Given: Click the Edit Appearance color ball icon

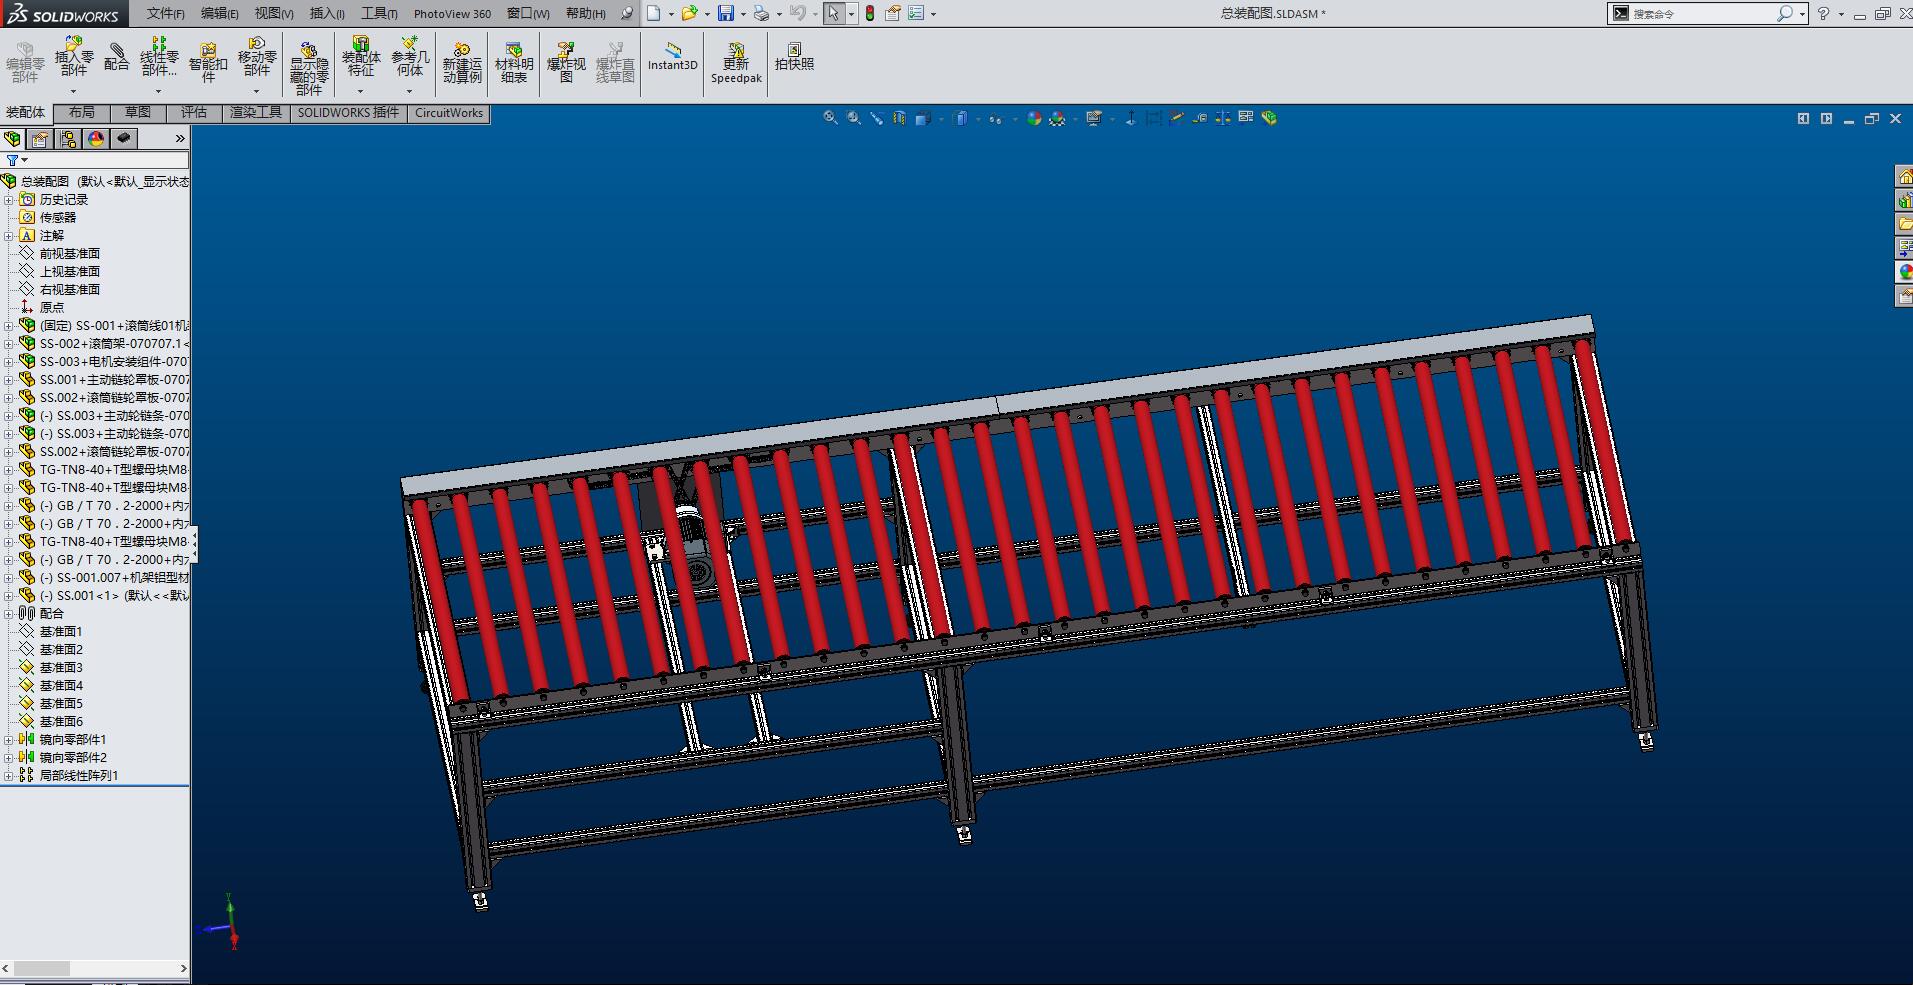Looking at the screenshot, I should click(x=1034, y=118).
